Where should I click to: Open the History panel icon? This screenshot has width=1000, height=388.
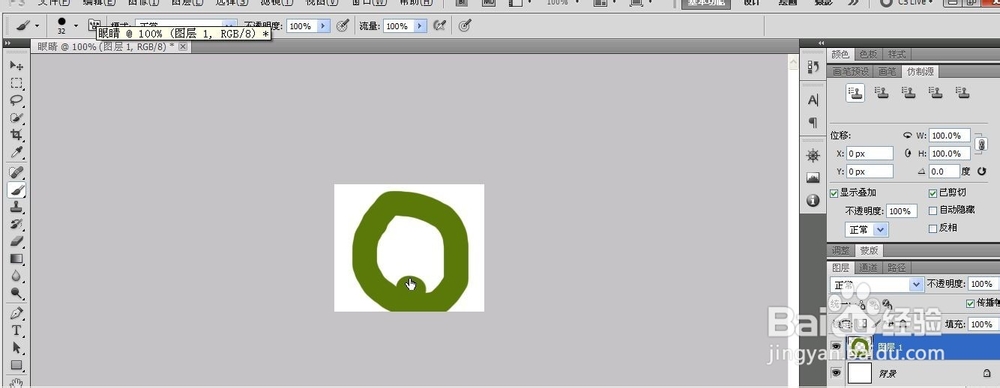(x=812, y=67)
